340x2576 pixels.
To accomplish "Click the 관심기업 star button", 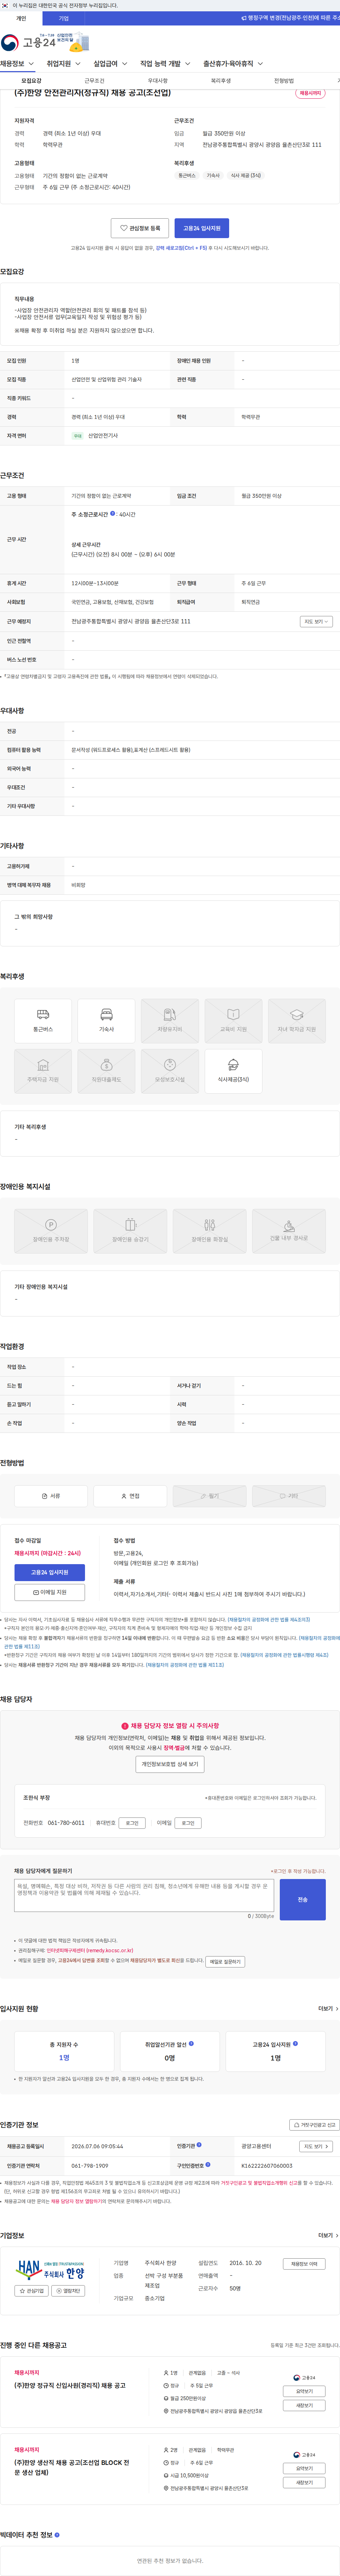I will [x=32, y=2290].
